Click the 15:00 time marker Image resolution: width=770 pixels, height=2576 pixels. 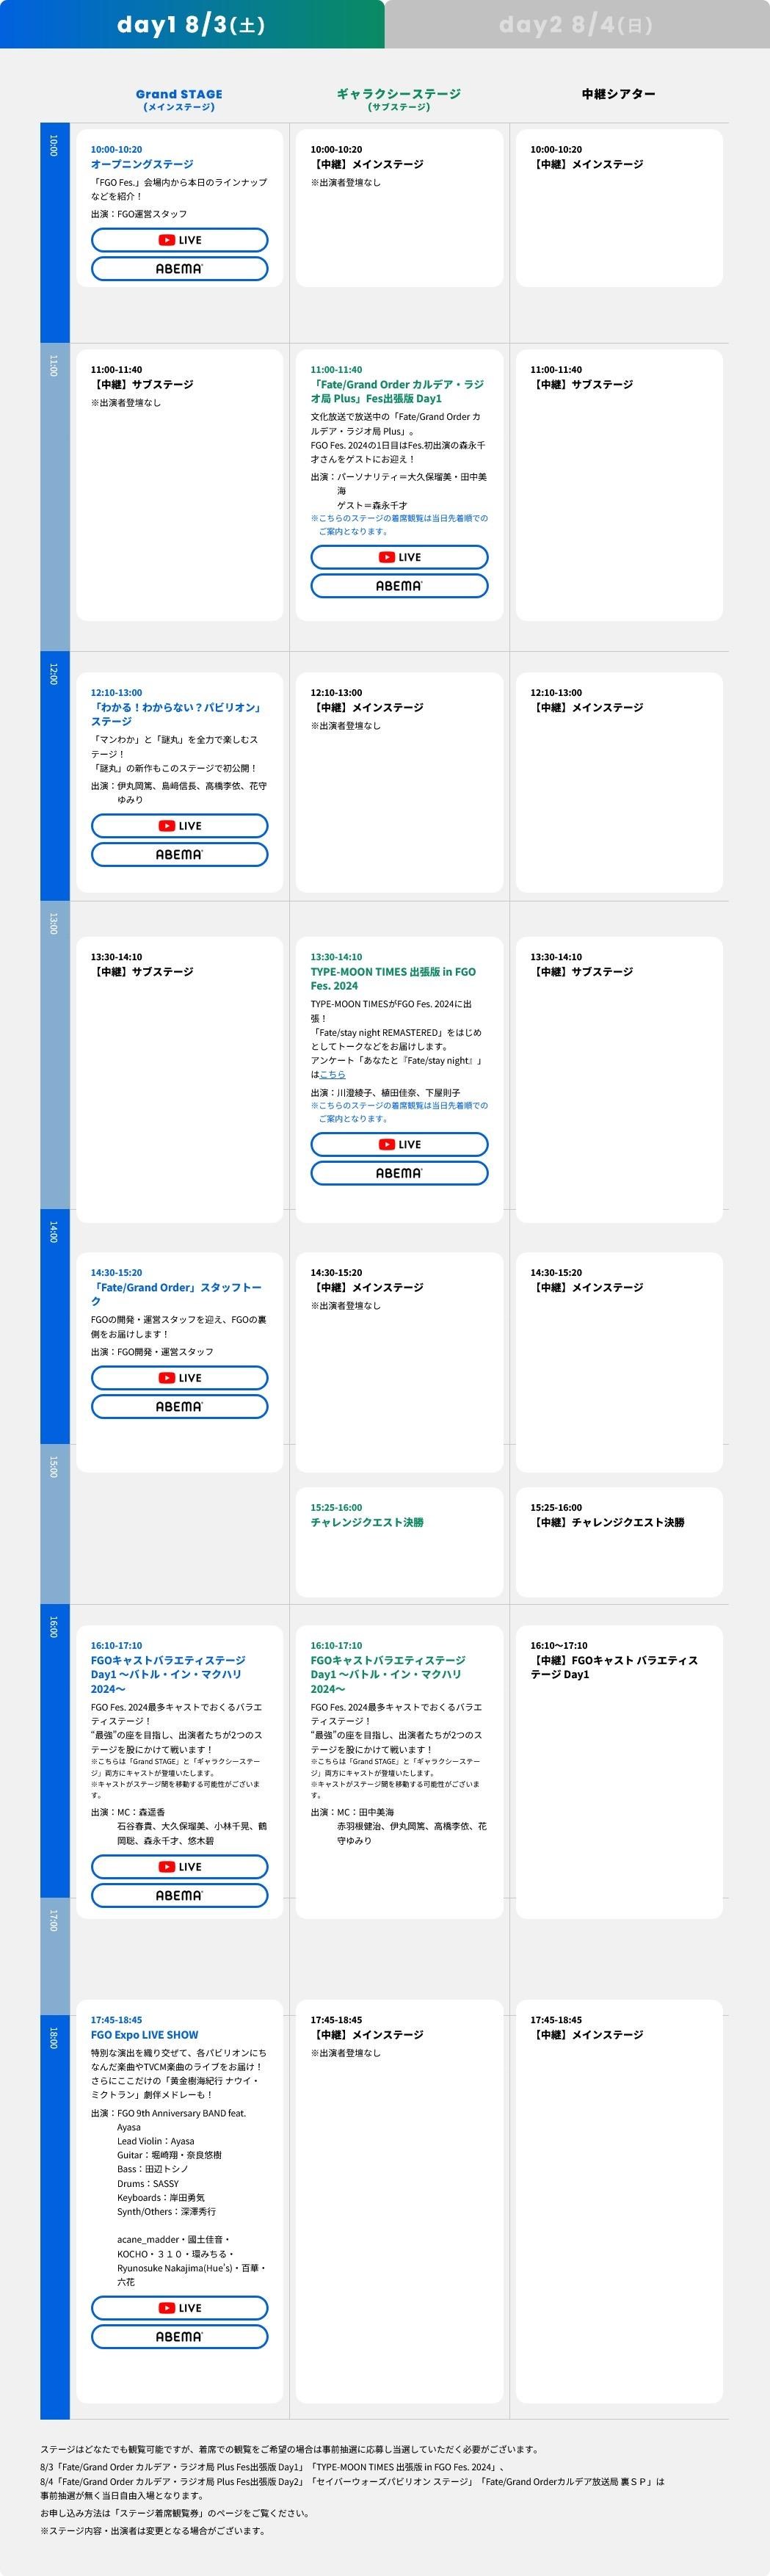click(x=54, y=1467)
